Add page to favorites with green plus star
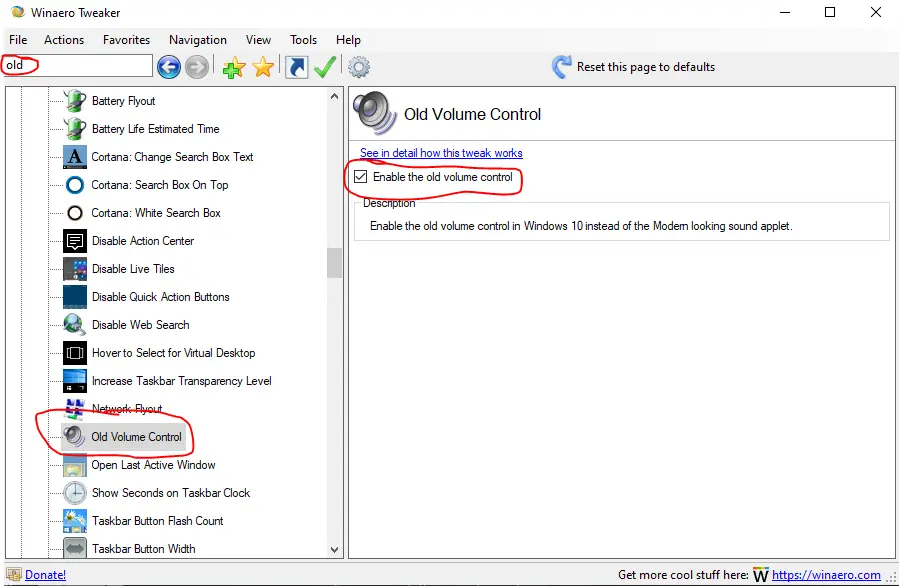This screenshot has width=899, height=586. pyautogui.click(x=234, y=68)
